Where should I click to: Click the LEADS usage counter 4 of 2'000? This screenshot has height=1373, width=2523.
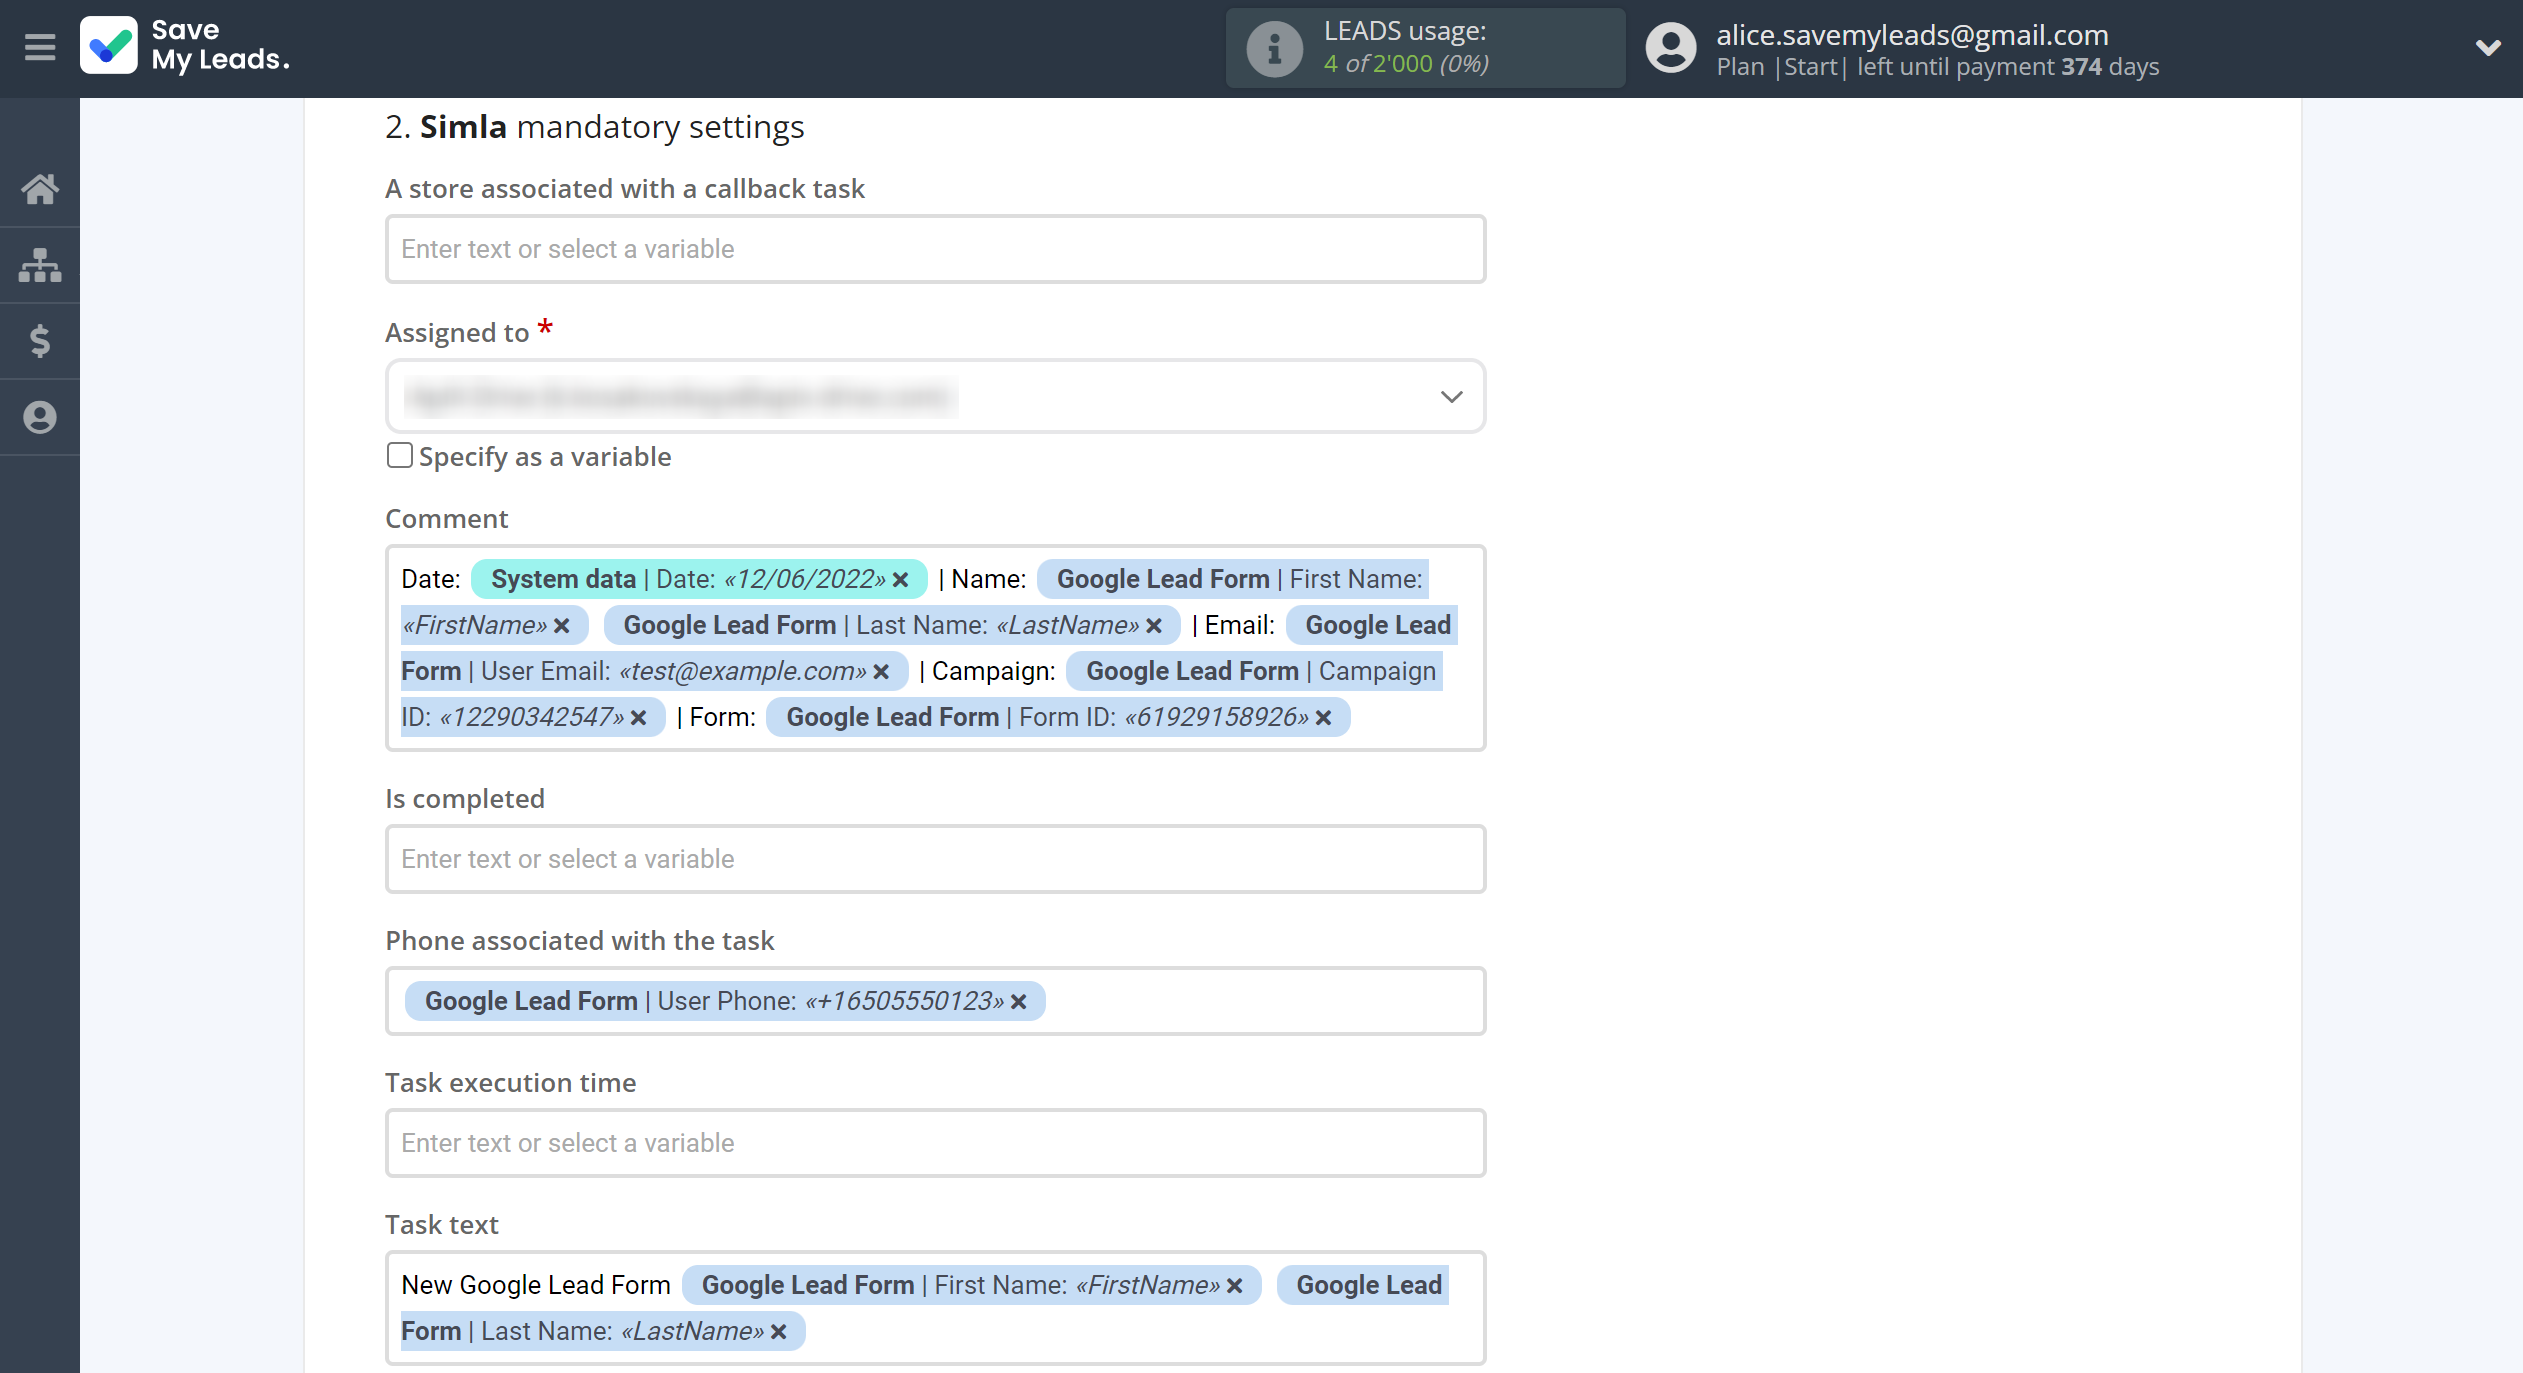pyautogui.click(x=1406, y=64)
